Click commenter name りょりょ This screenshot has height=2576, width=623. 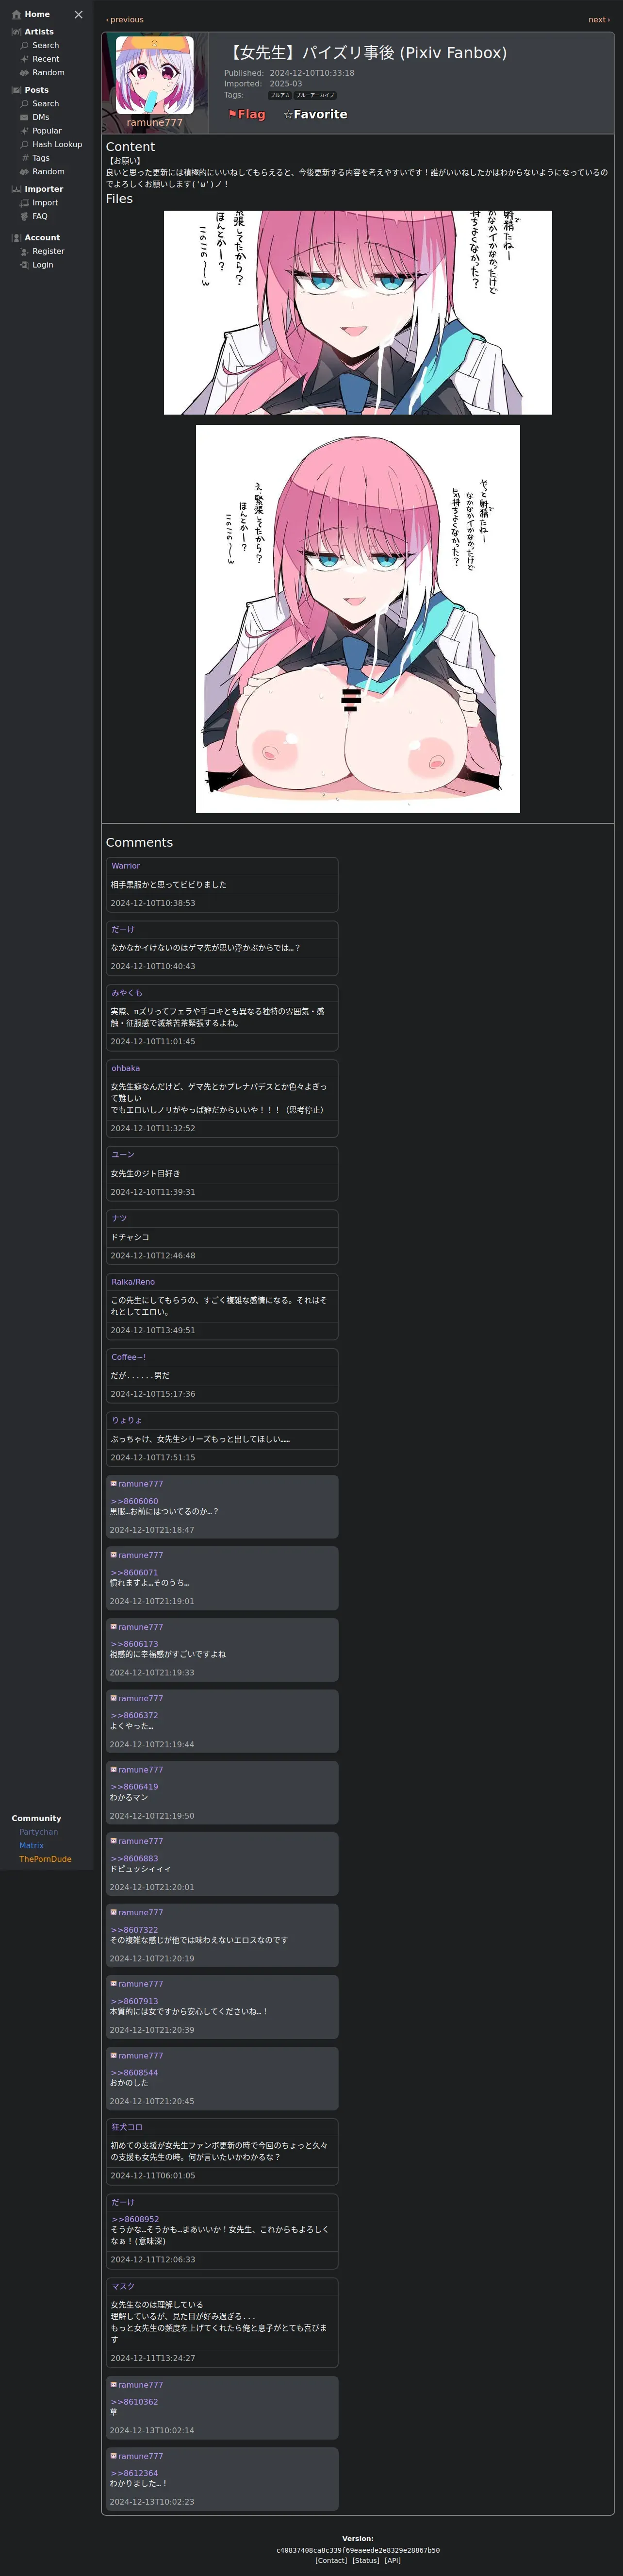126,1420
